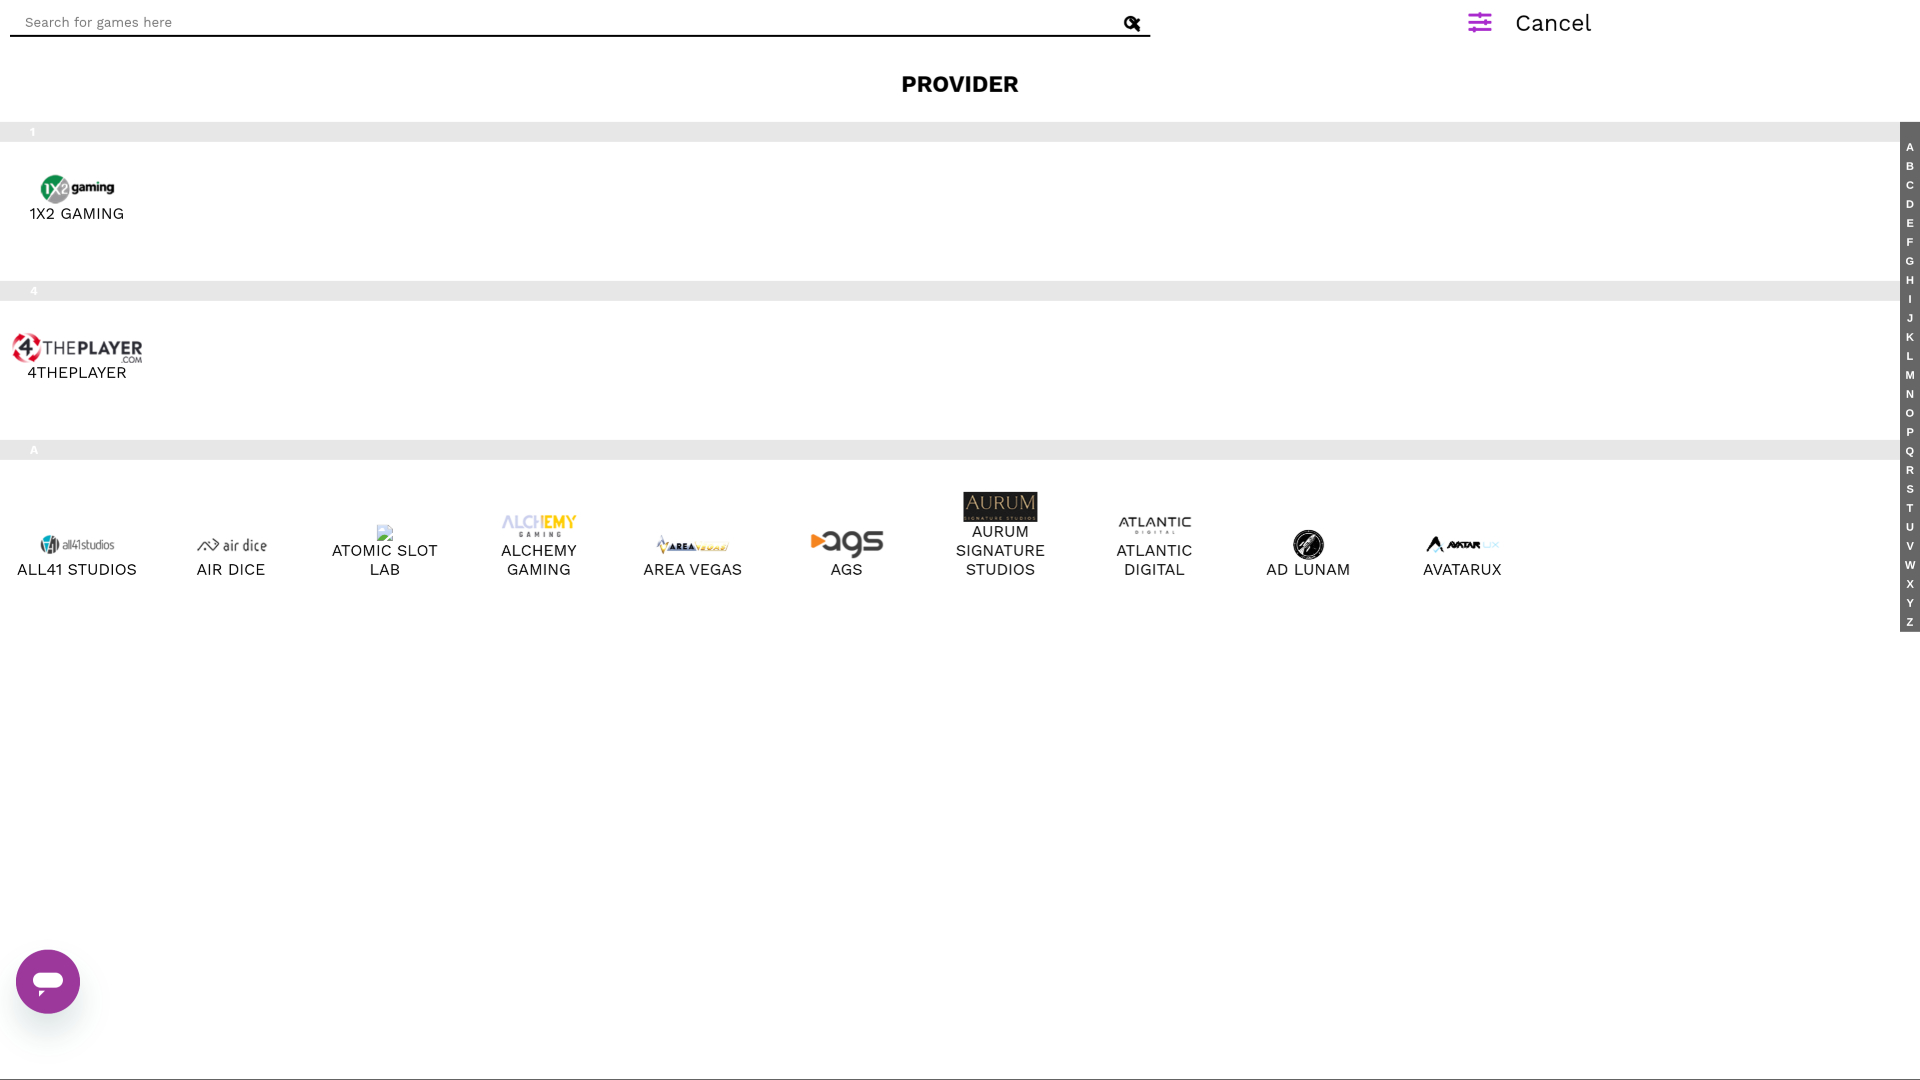Viewport: 1920px width, 1080px height.
Task: Open the Ad Lunam provider logo
Action: pyautogui.click(x=1308, y=545)
